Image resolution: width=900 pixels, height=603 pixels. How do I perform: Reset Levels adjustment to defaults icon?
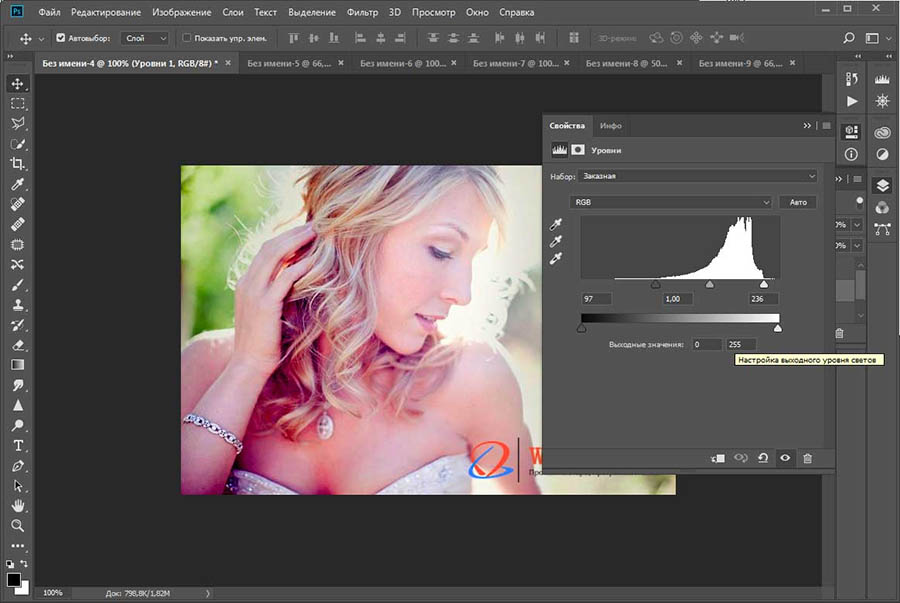tap(763, 458)
